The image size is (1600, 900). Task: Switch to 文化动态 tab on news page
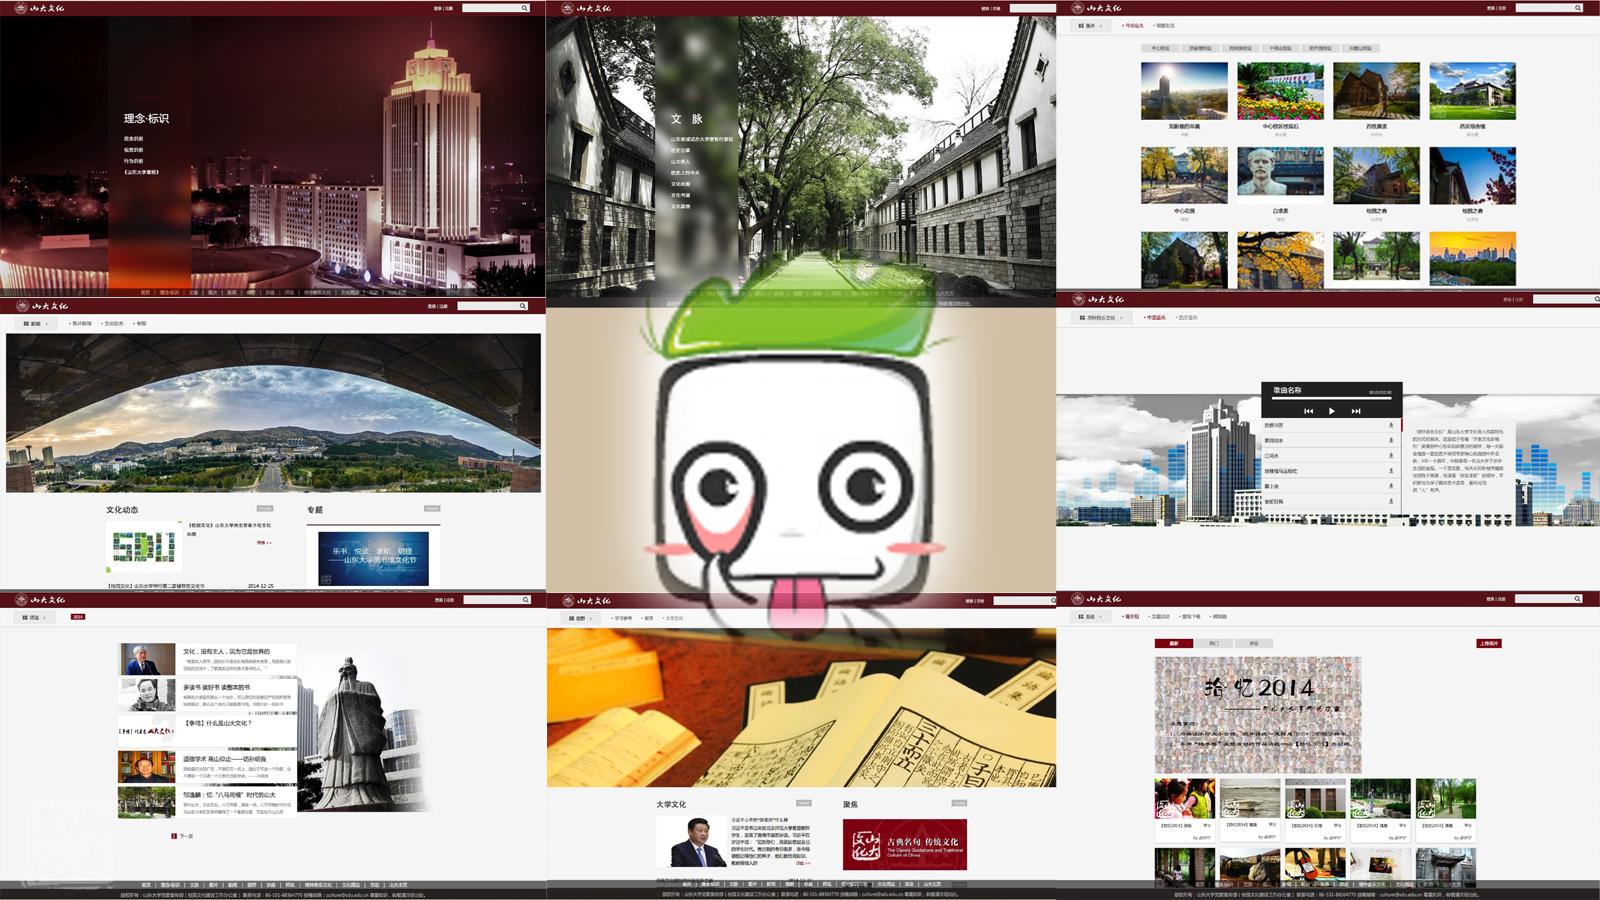point(112,323)
